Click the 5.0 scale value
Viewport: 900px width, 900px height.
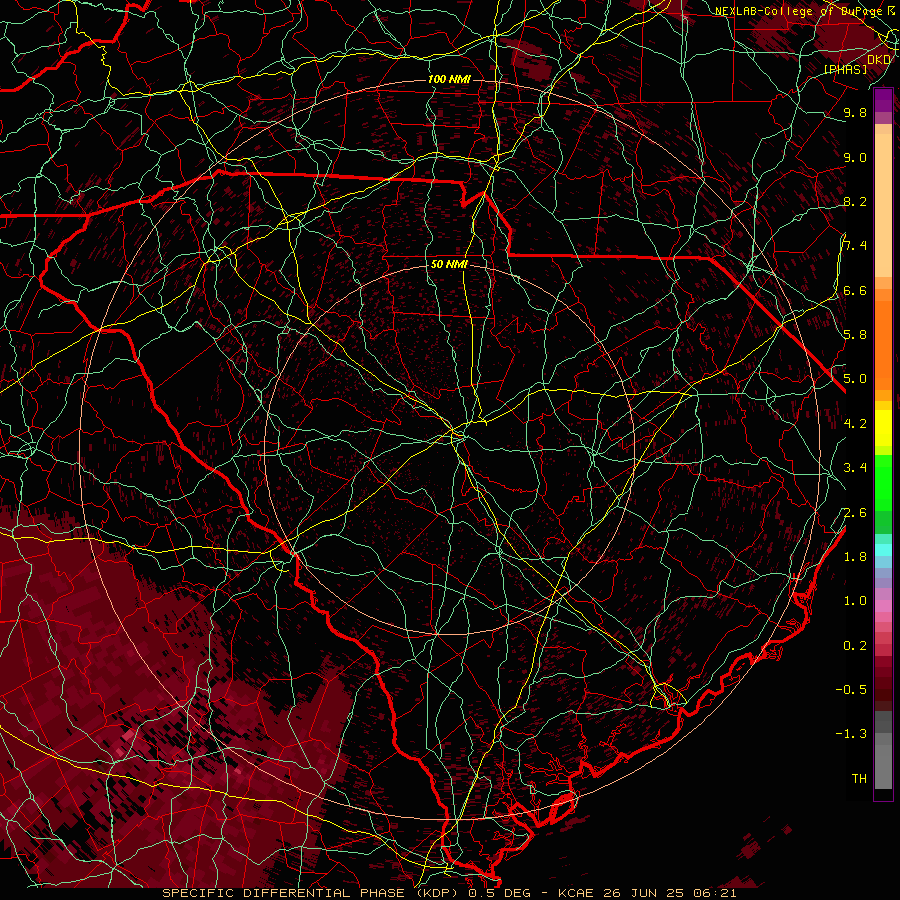click(x=855, y=379)
